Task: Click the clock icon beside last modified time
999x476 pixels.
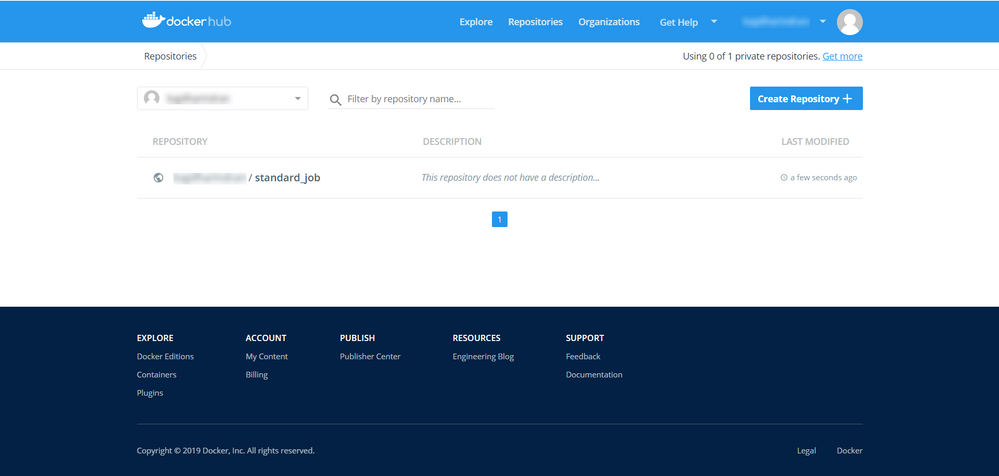Action: coord(783,178)
